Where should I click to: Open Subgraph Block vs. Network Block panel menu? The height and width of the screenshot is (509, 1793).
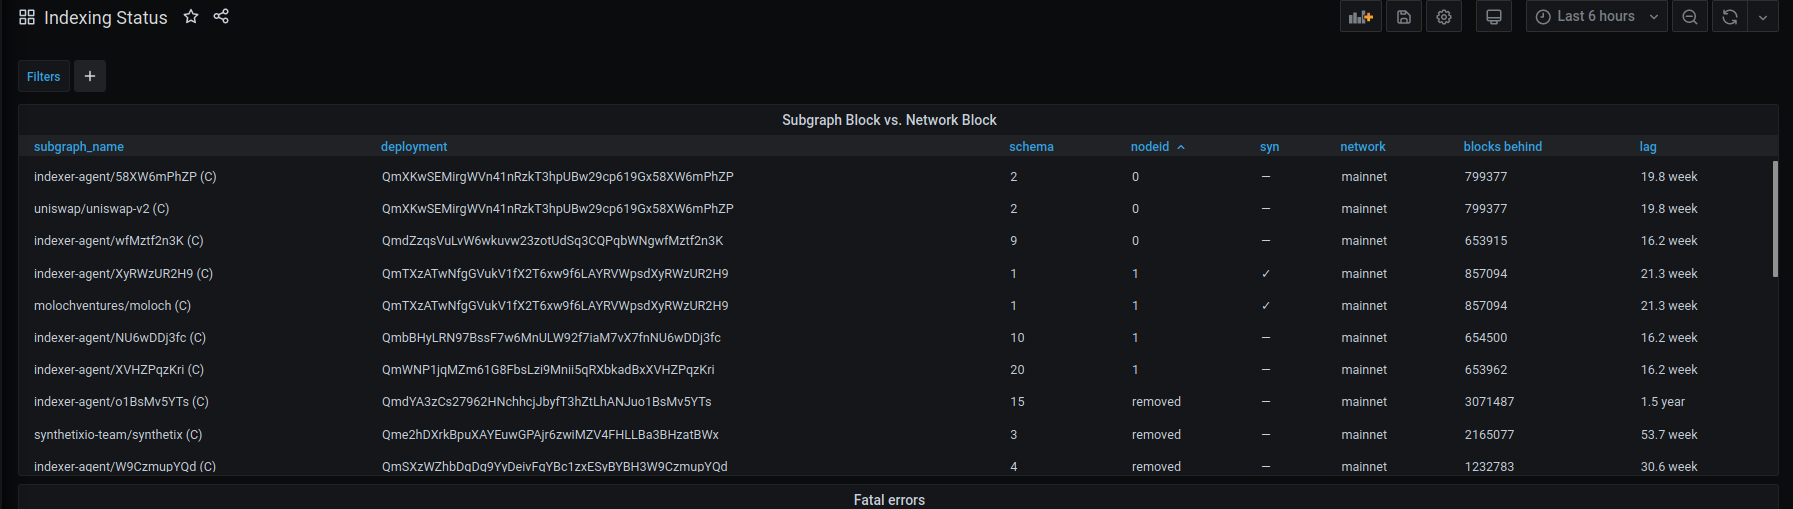tap(889, 120)
